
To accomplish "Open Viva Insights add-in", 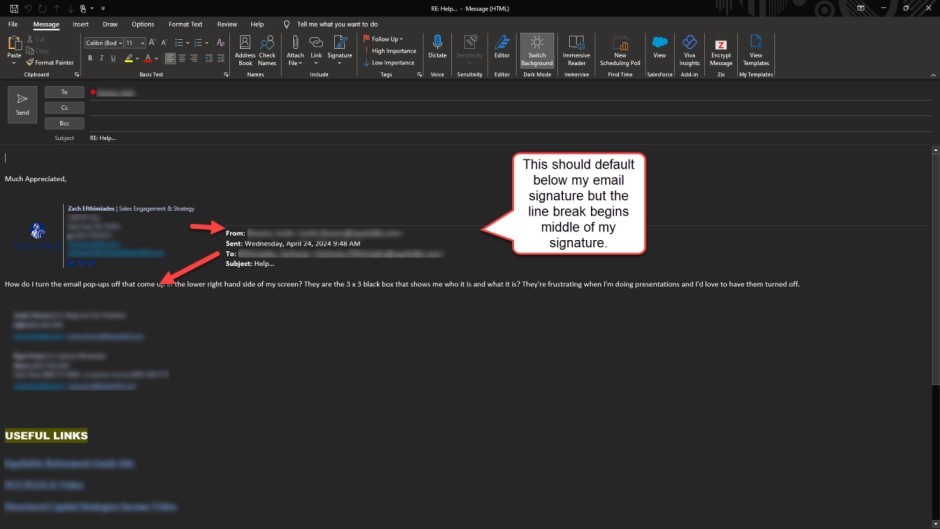I will (689, 50).
